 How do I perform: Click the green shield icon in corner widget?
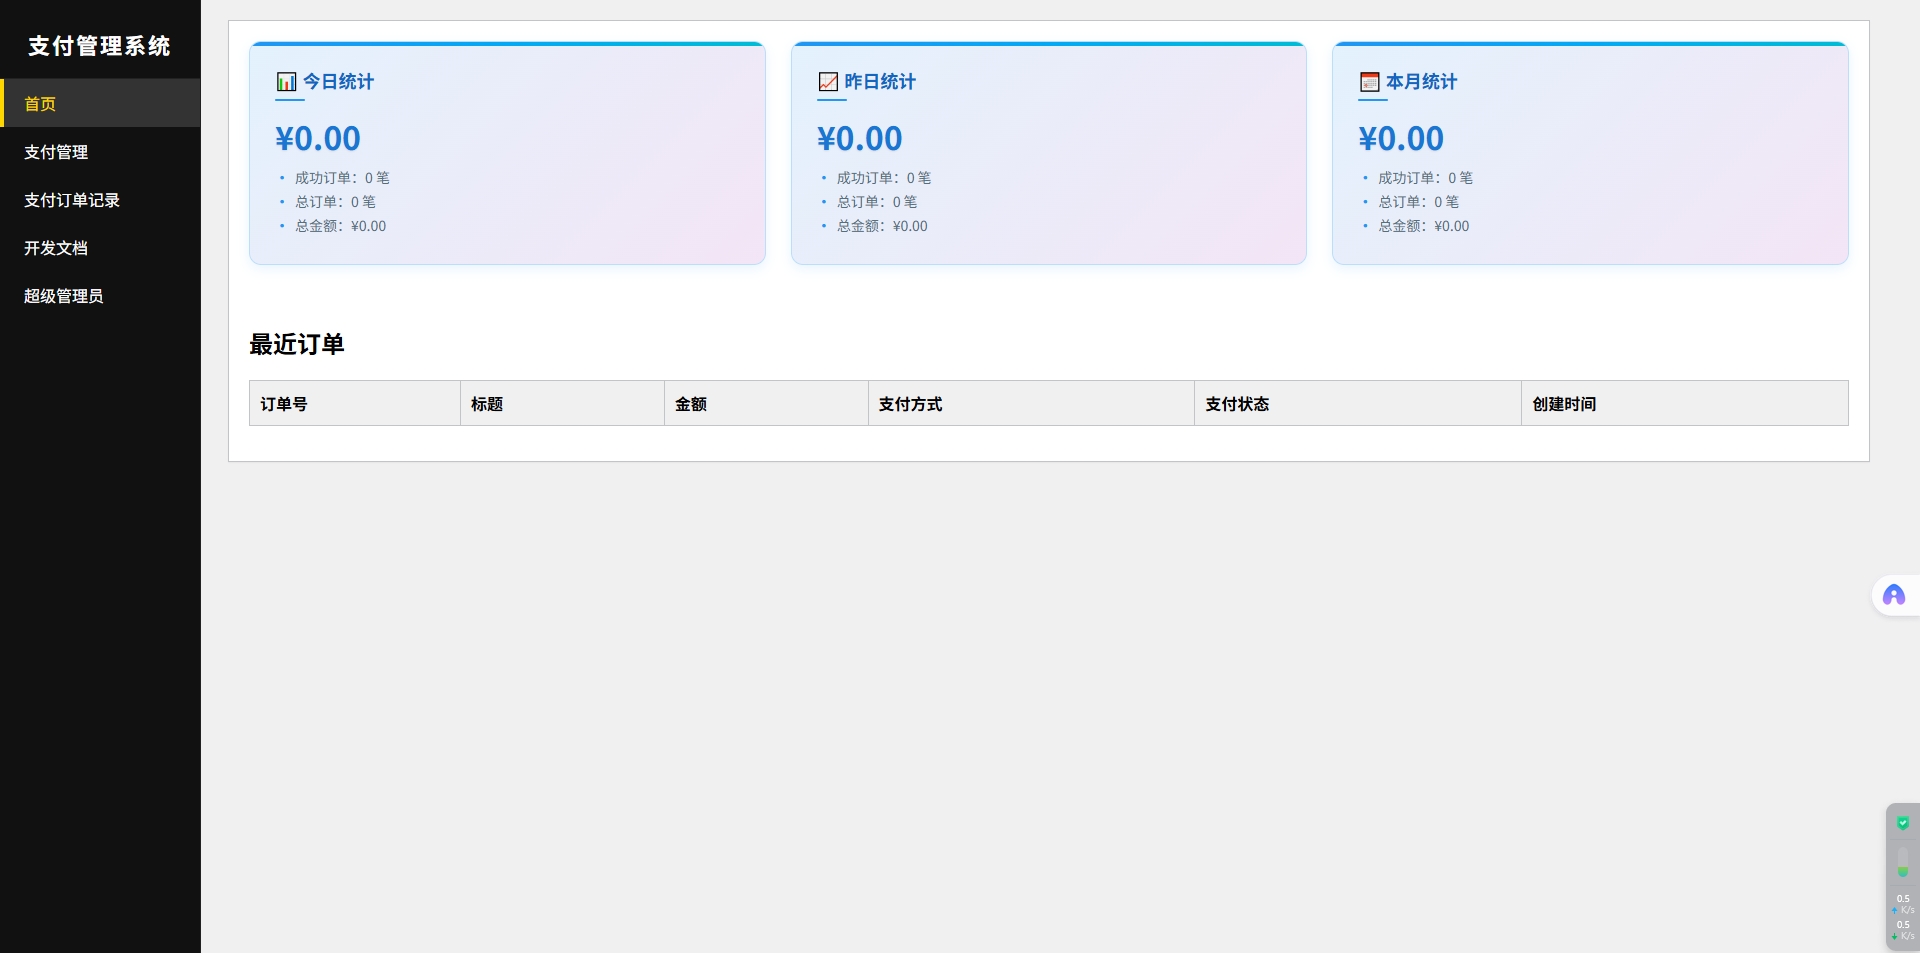pyautogui.click(x=1902, y=823)
